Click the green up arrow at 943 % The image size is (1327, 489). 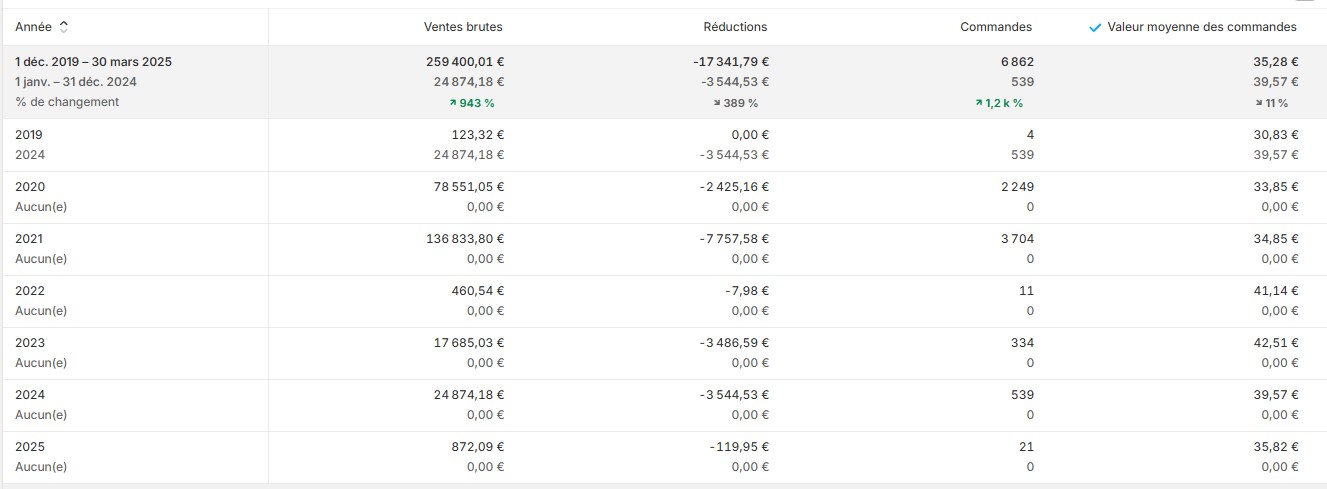(x=453, y=103)
